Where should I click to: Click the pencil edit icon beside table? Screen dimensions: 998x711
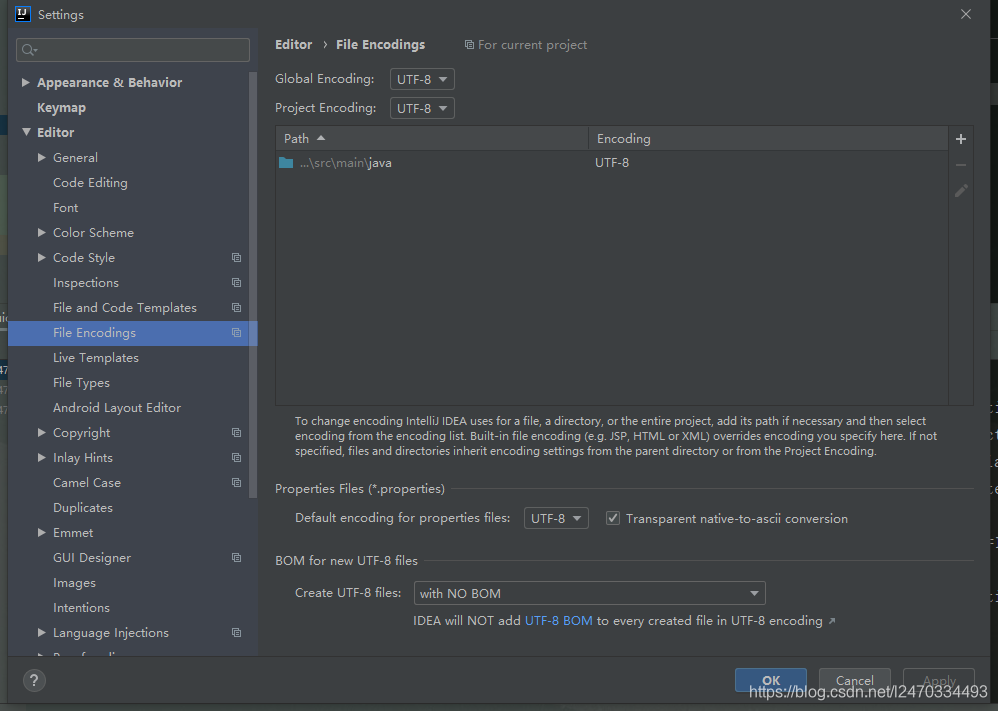[x=961, y=190]
